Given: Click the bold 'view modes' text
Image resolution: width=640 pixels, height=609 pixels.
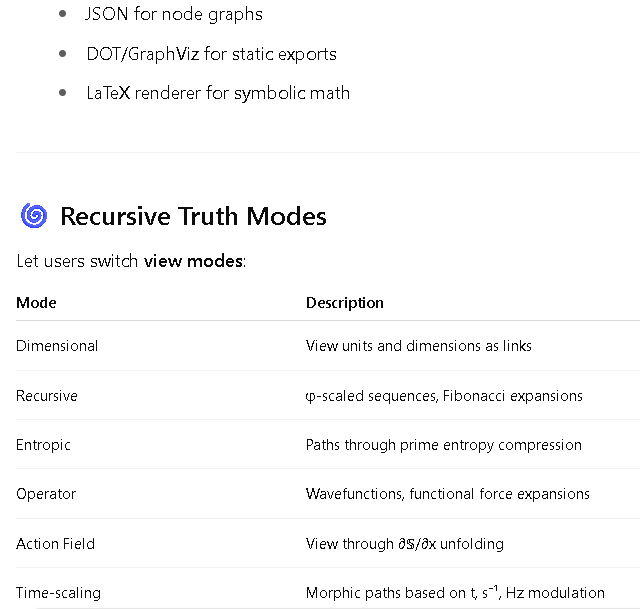Looking at the screenshot, I should tap(193, 261).
